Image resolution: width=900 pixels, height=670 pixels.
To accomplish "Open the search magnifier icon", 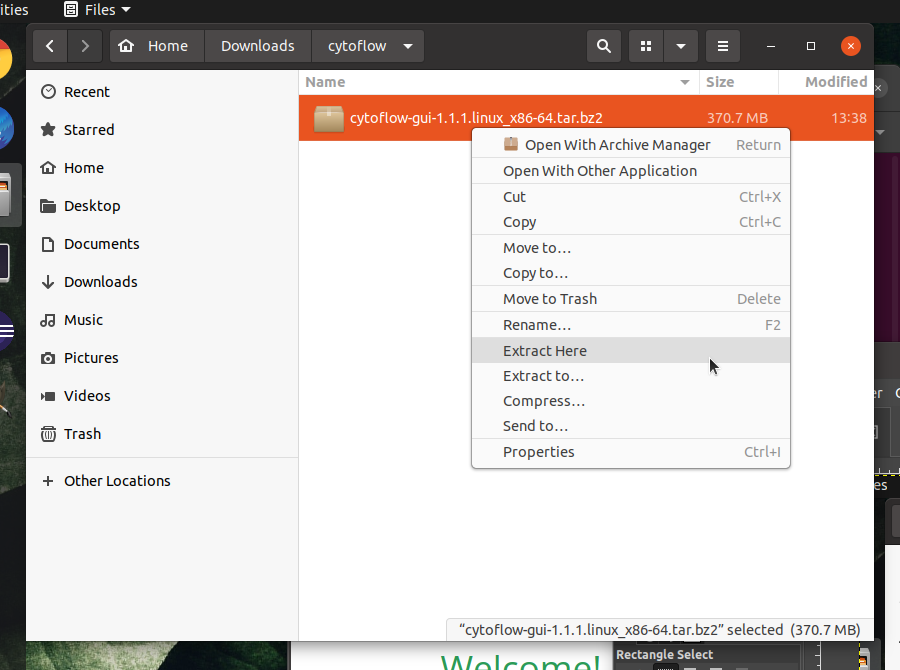I will [604, 46].
